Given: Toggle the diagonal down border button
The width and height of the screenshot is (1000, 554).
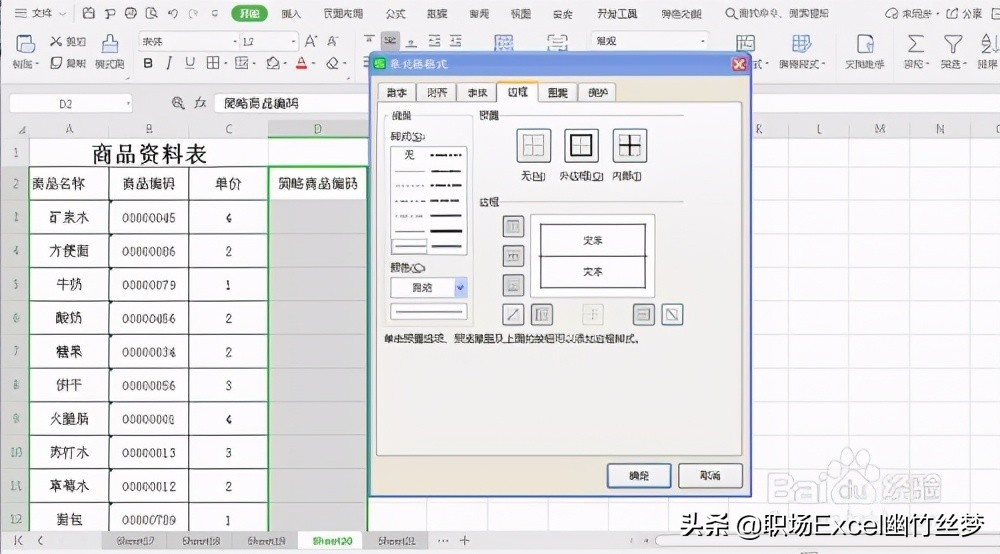Looking at the screenshot, I should coord(672,314).
